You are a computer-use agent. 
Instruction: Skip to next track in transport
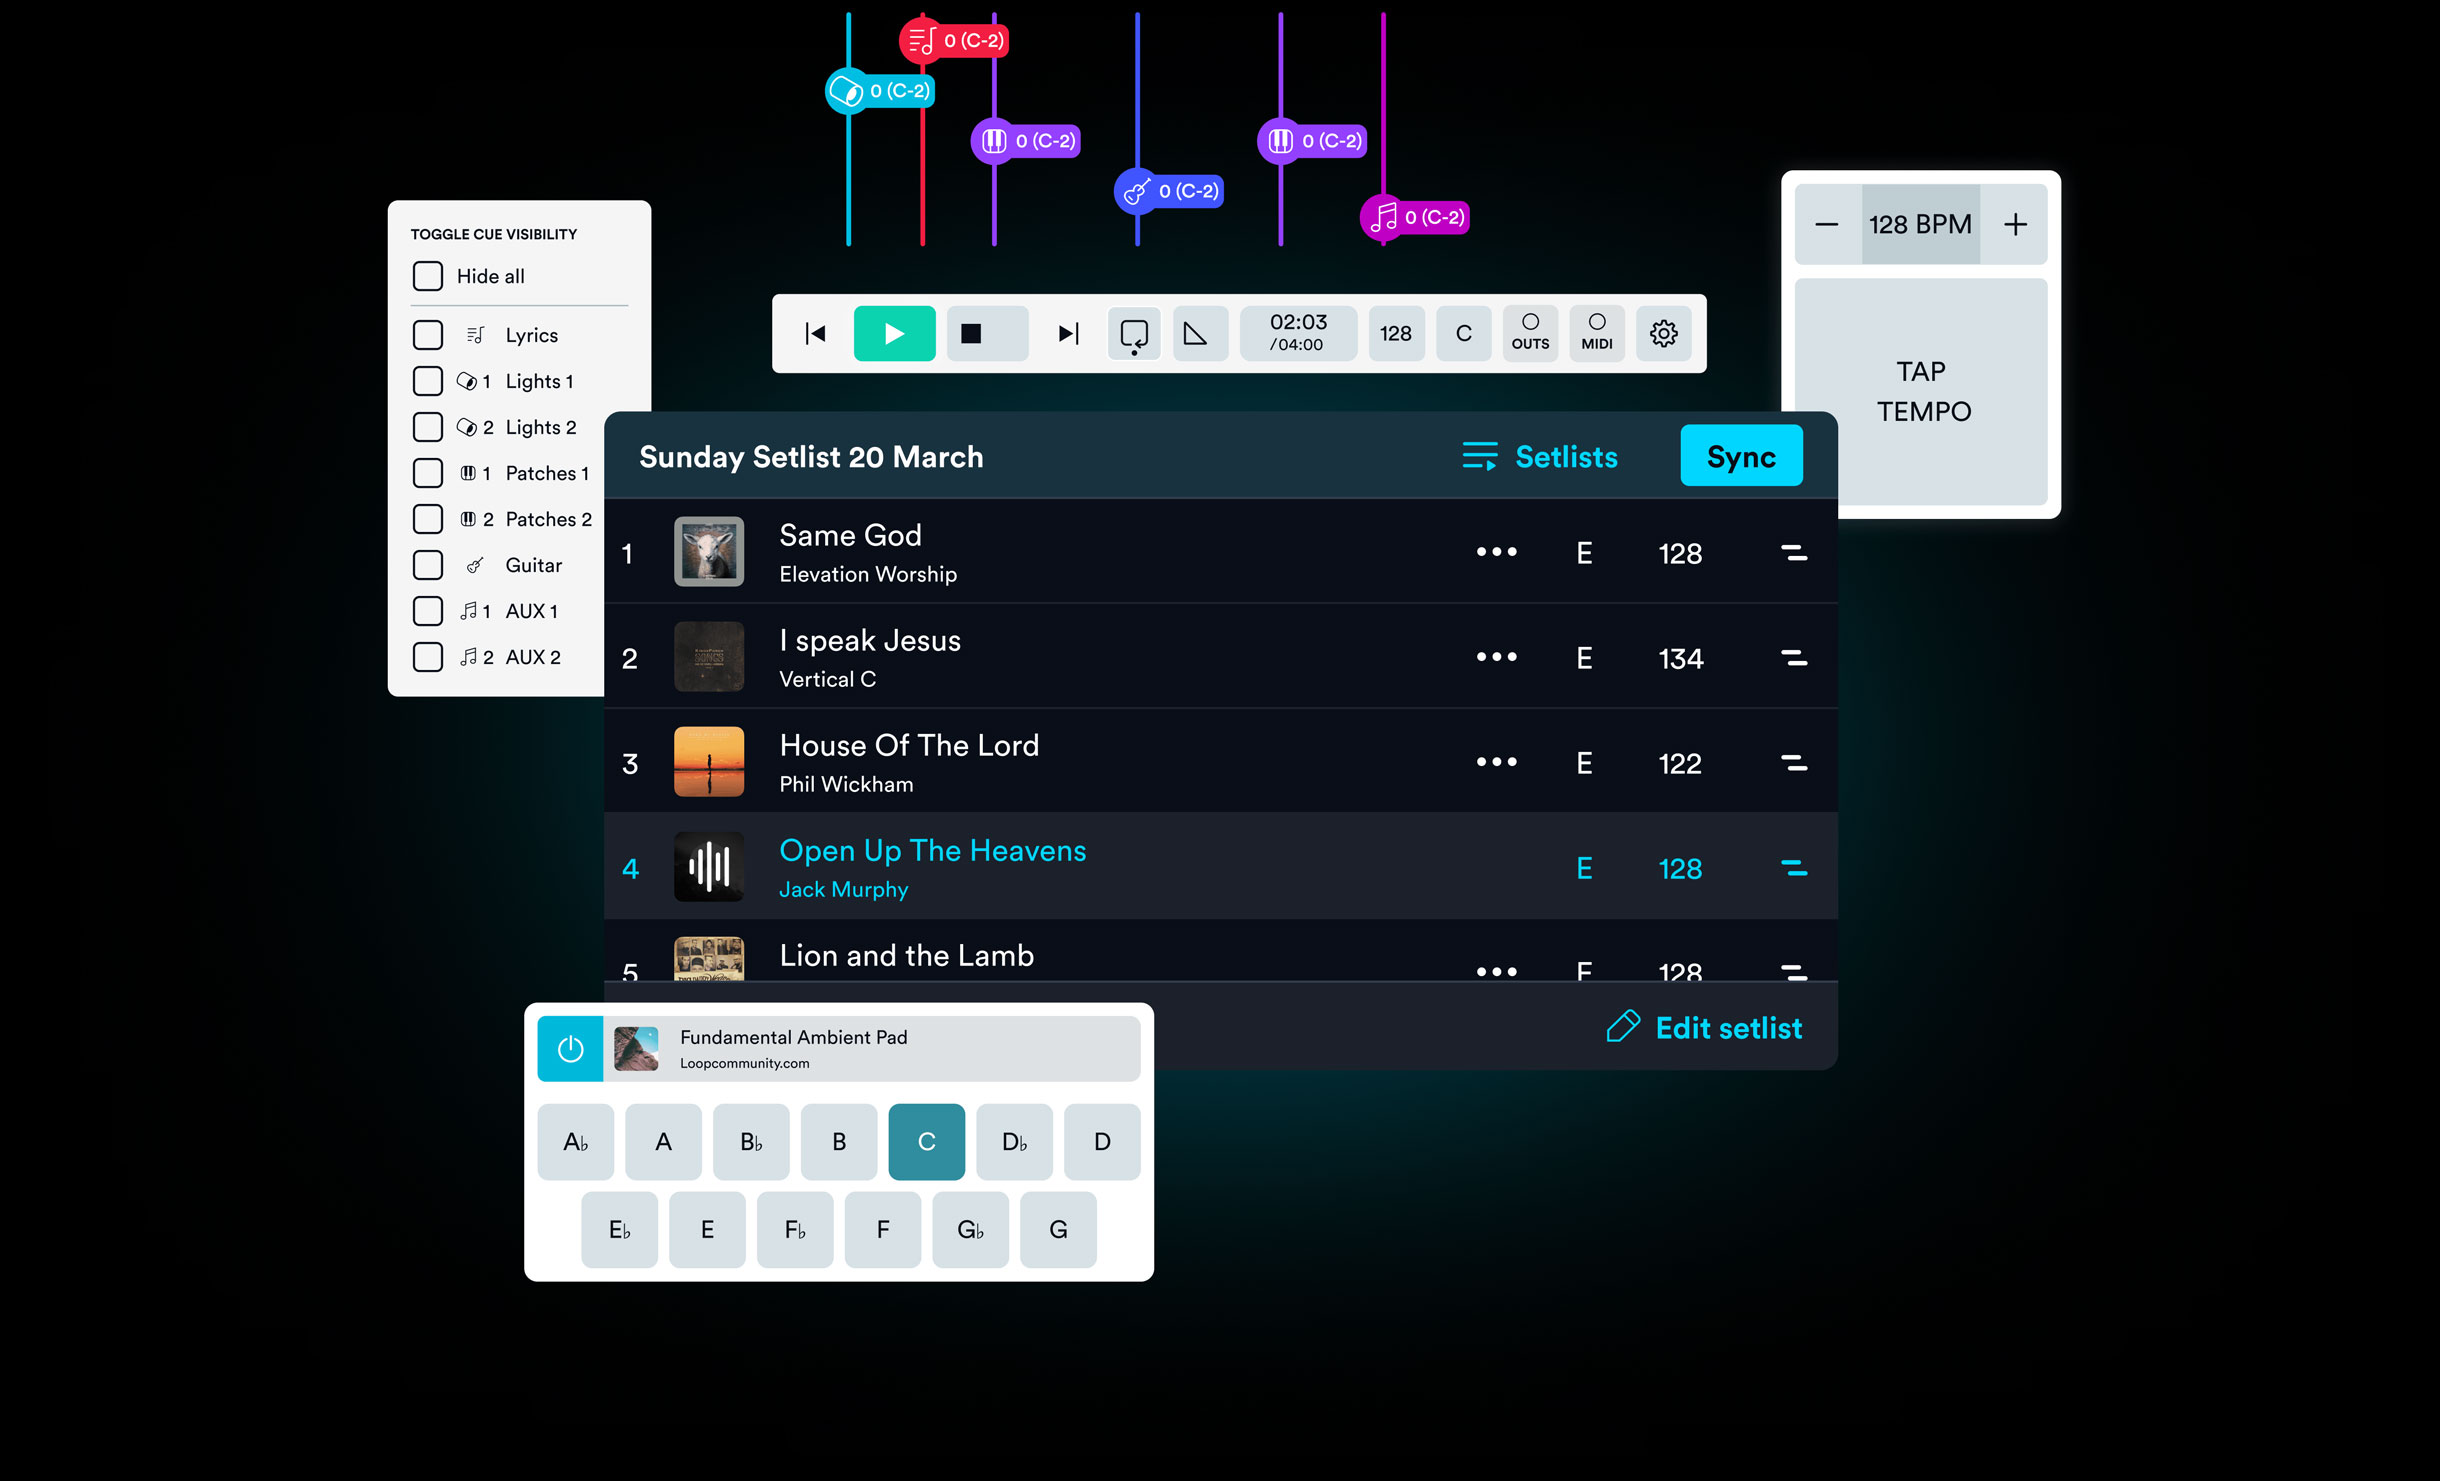click(1068, 334)
